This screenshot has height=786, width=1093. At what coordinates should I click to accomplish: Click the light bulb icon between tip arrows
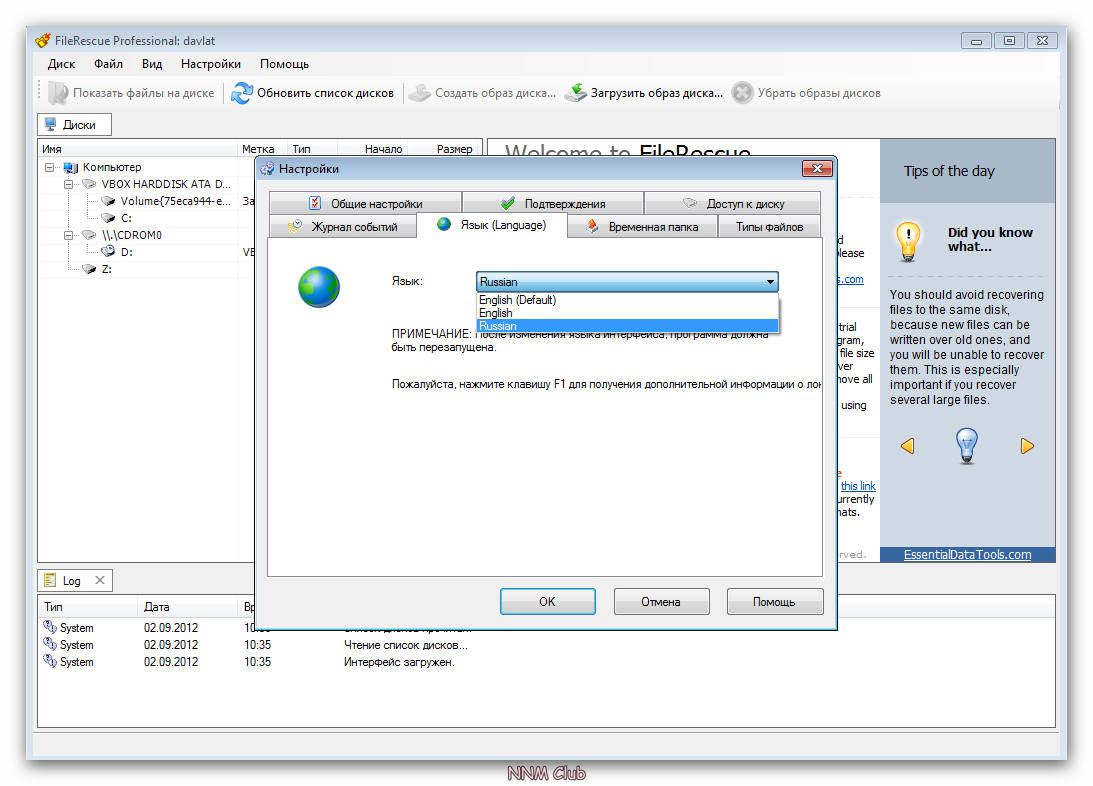[966, 446]
